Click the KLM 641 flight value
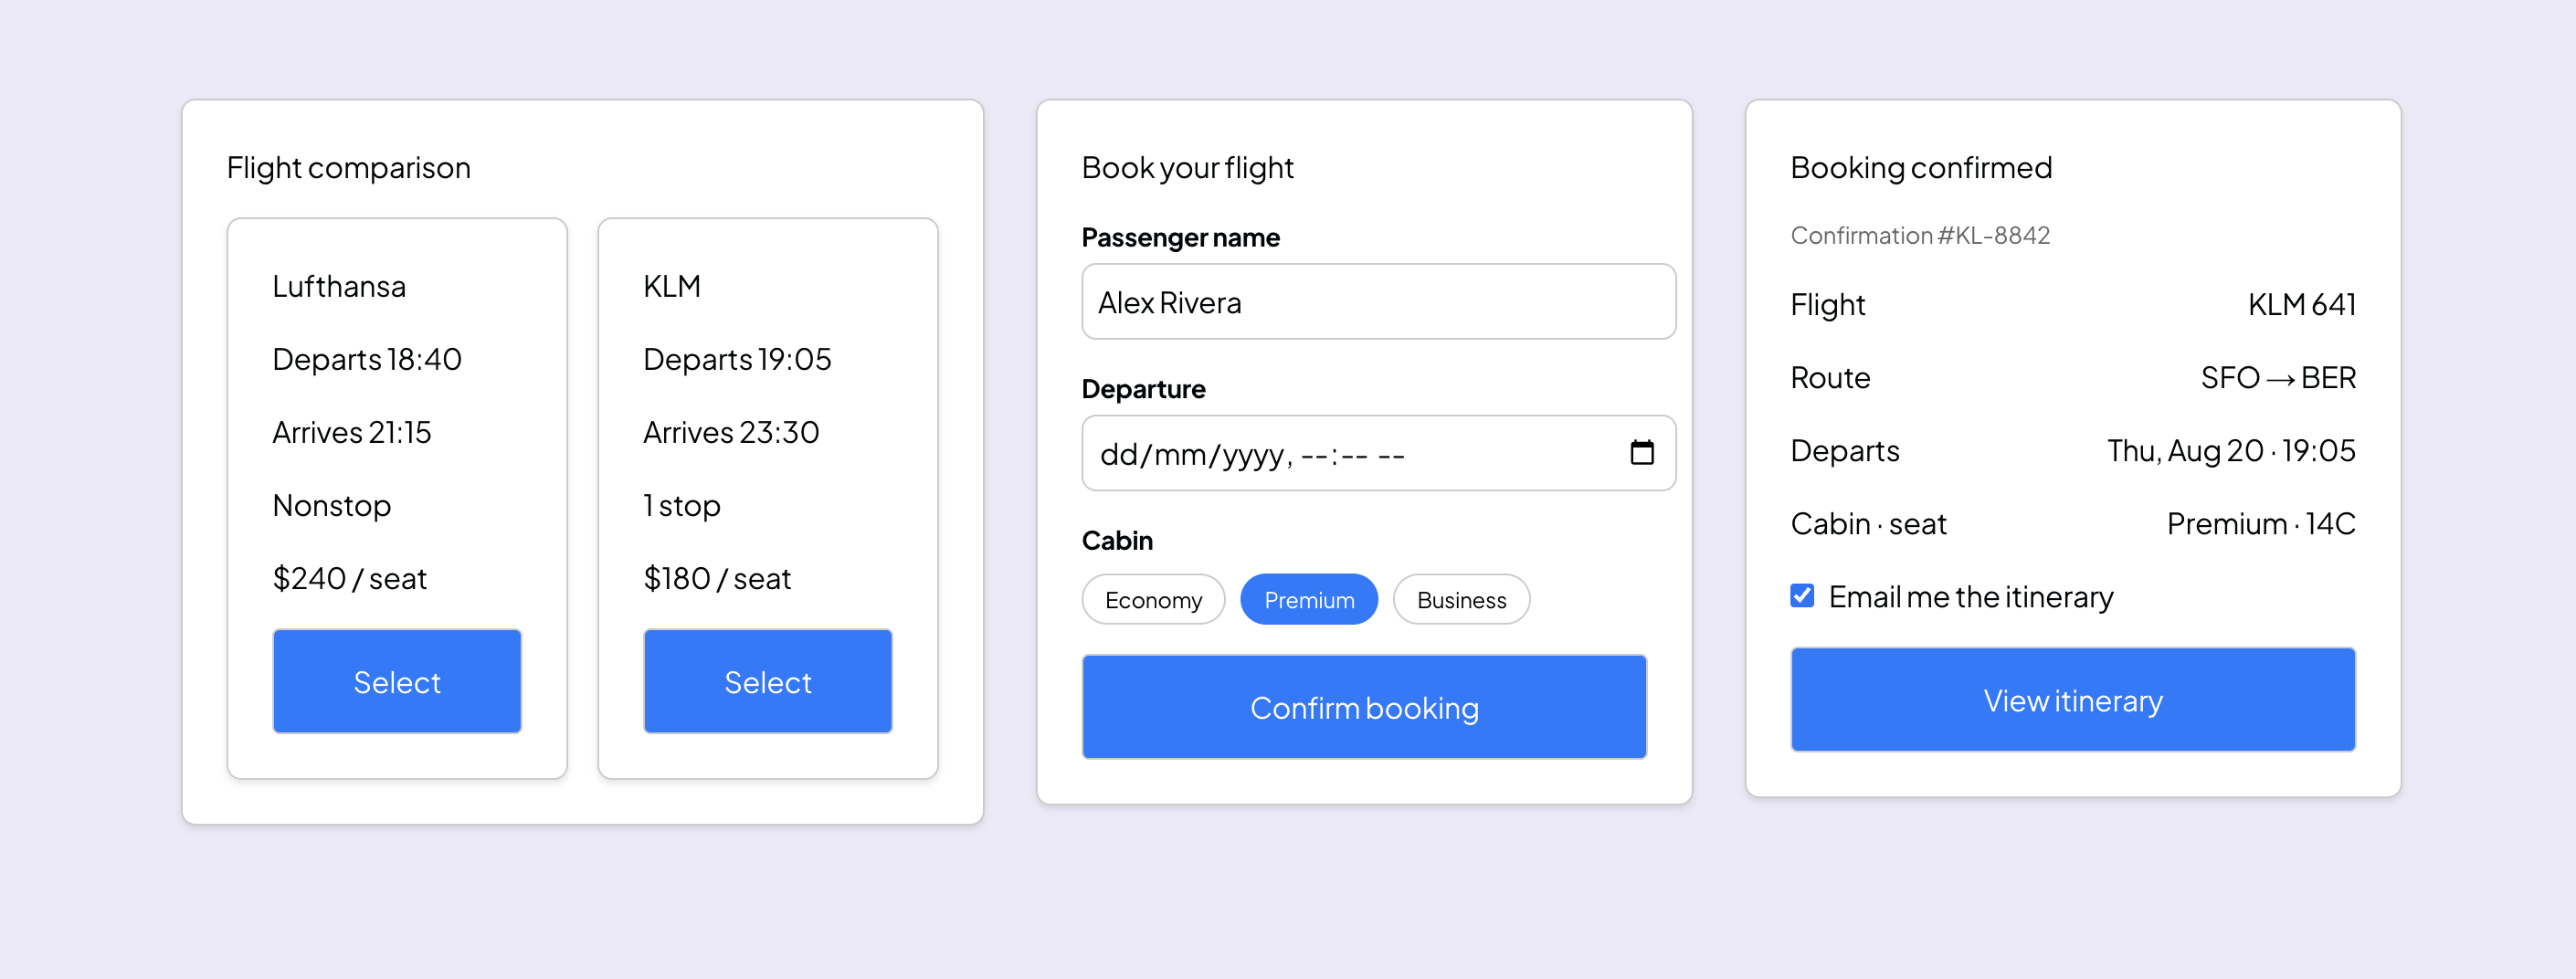 pyautogui.click(x=2302, y=304)
